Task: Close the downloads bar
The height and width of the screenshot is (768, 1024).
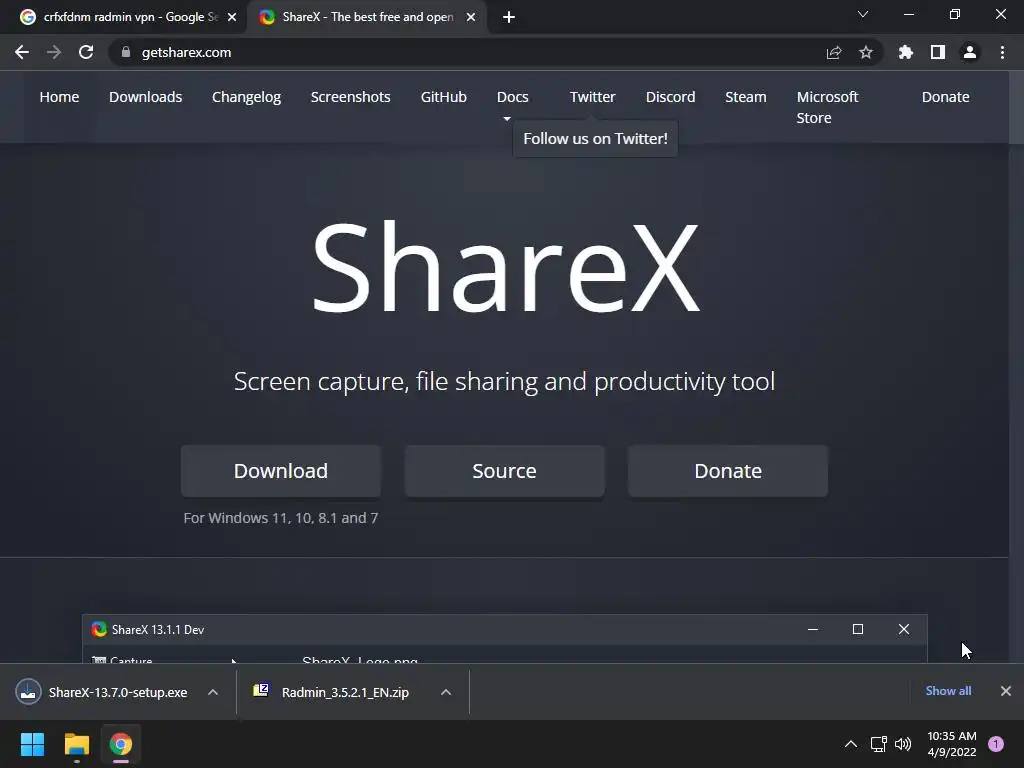Action: click(1006, 691)
